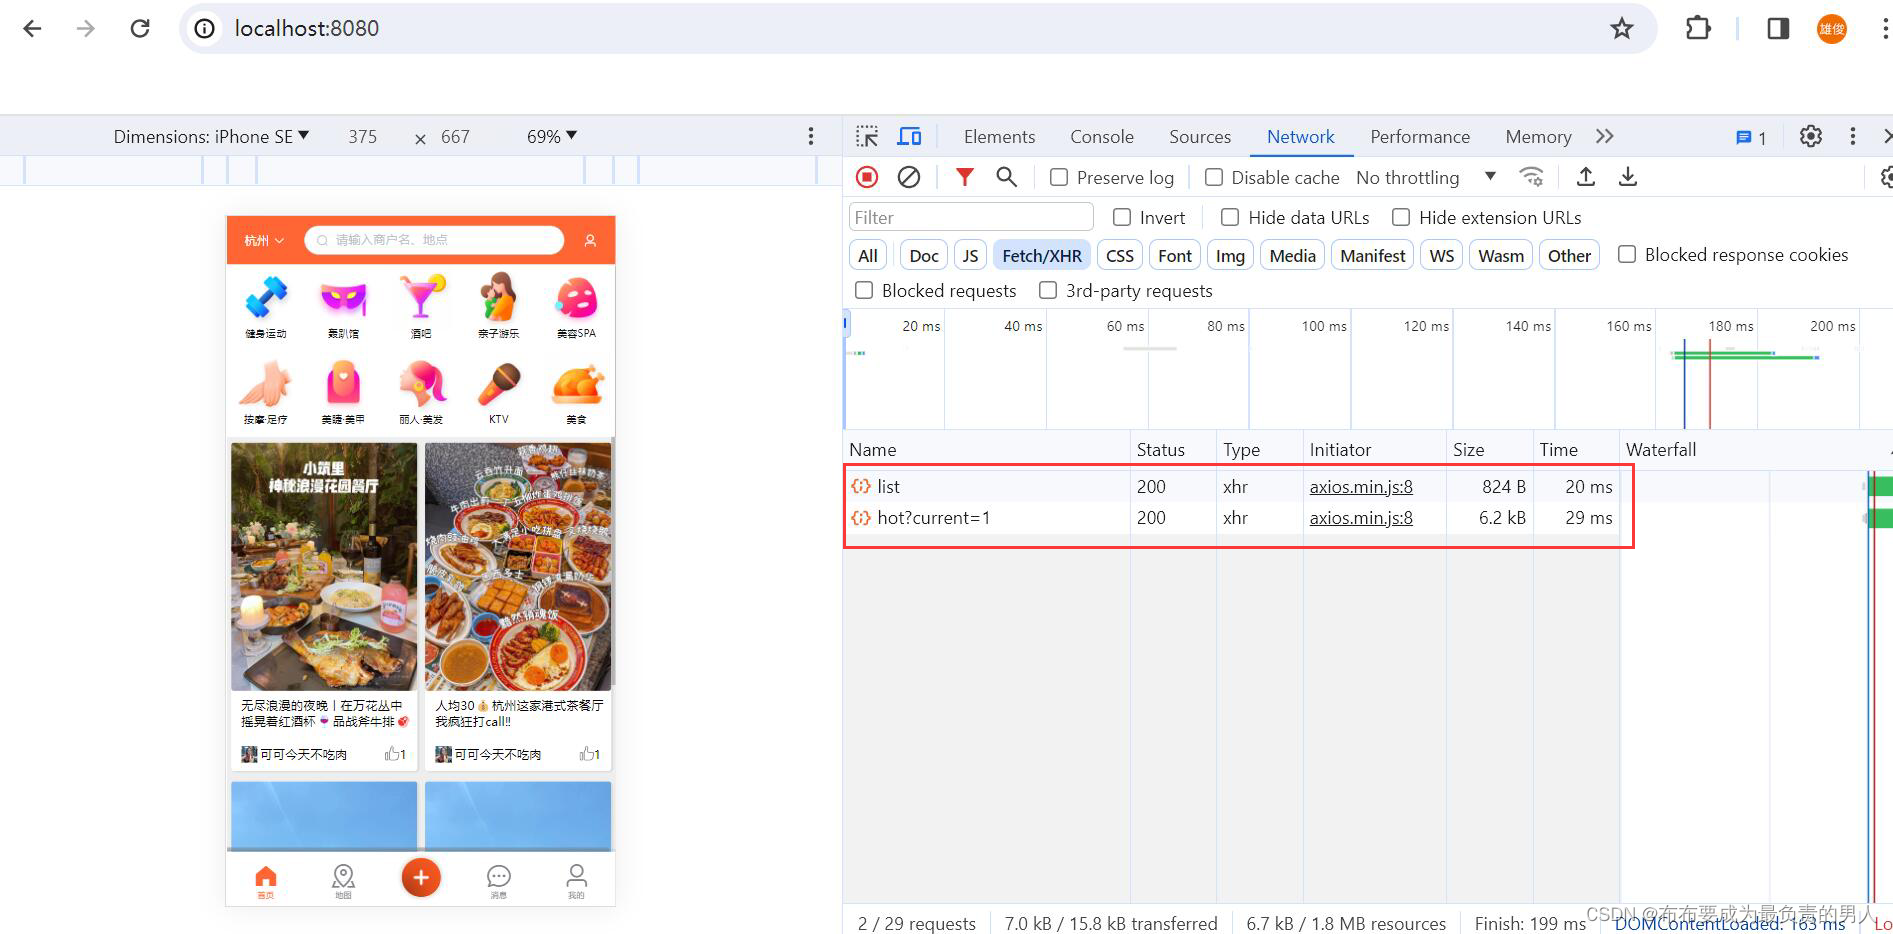The width and height of the screenshot is (1893, 934).
Task: Open the network search magnifier
Action: 1006,177
